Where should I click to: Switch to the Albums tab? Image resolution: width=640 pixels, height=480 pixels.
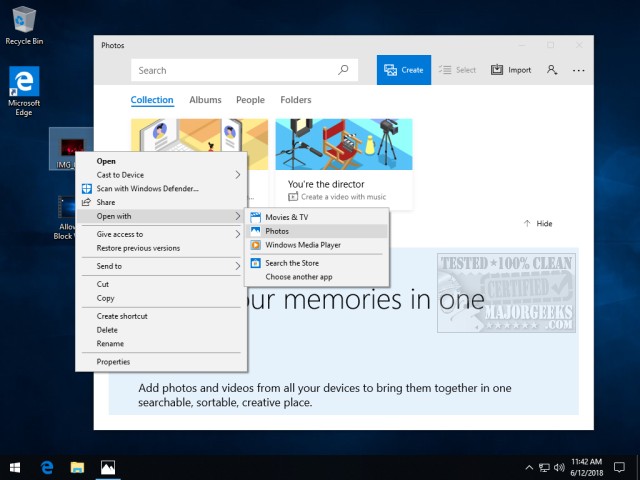coord(205,100)
